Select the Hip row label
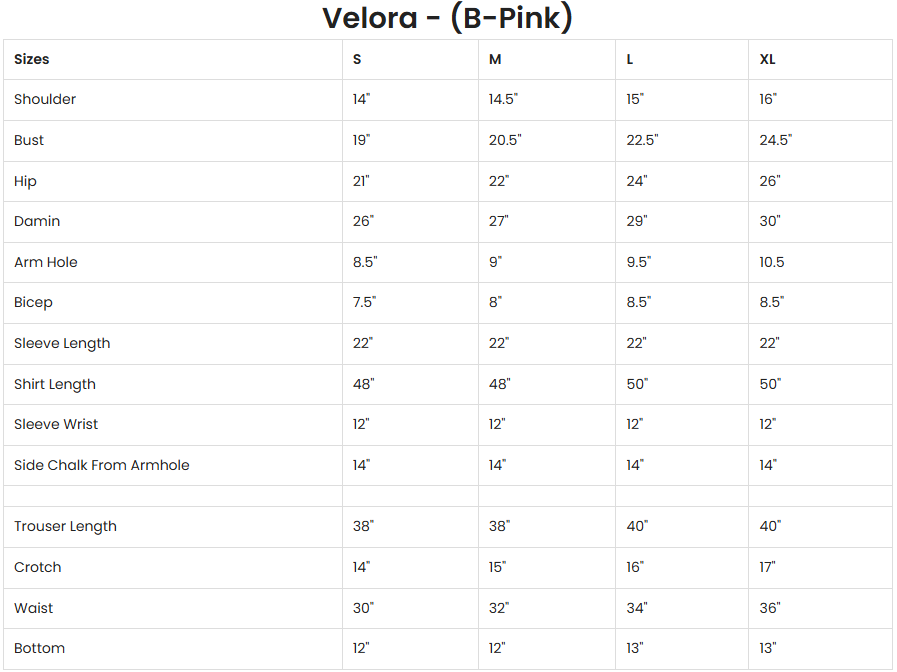The width and height of the screenshot is (897, 672). (x=25, y=181)
